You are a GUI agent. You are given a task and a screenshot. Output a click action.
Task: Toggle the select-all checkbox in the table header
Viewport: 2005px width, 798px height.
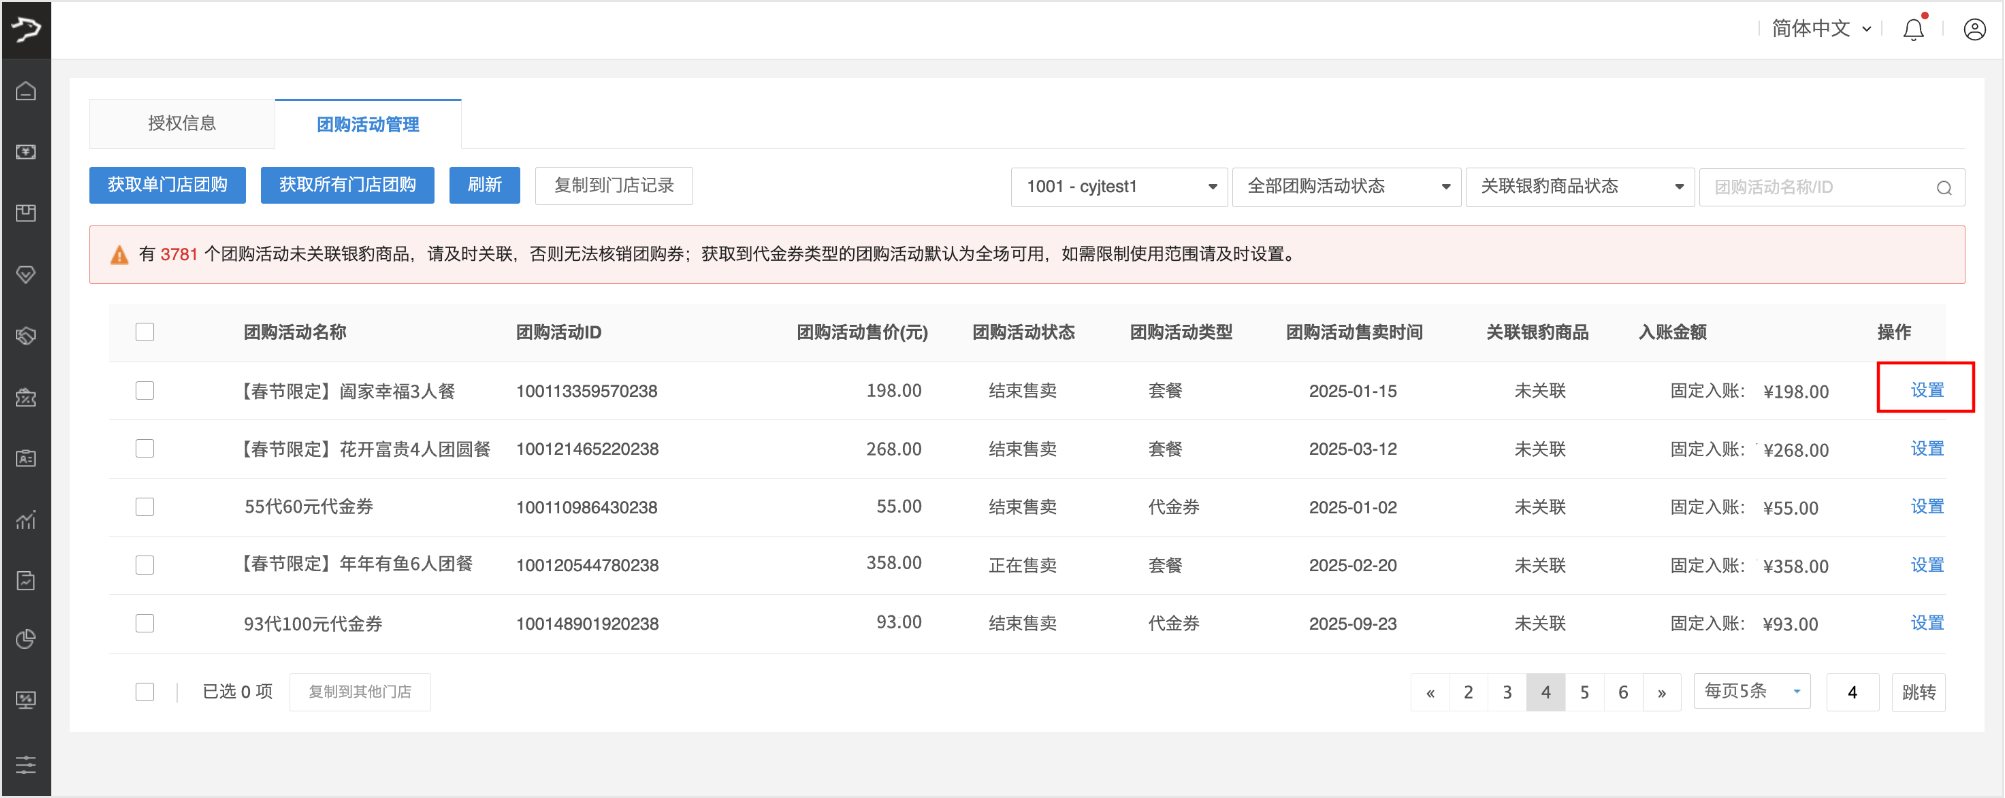click(x=145, y=332)
